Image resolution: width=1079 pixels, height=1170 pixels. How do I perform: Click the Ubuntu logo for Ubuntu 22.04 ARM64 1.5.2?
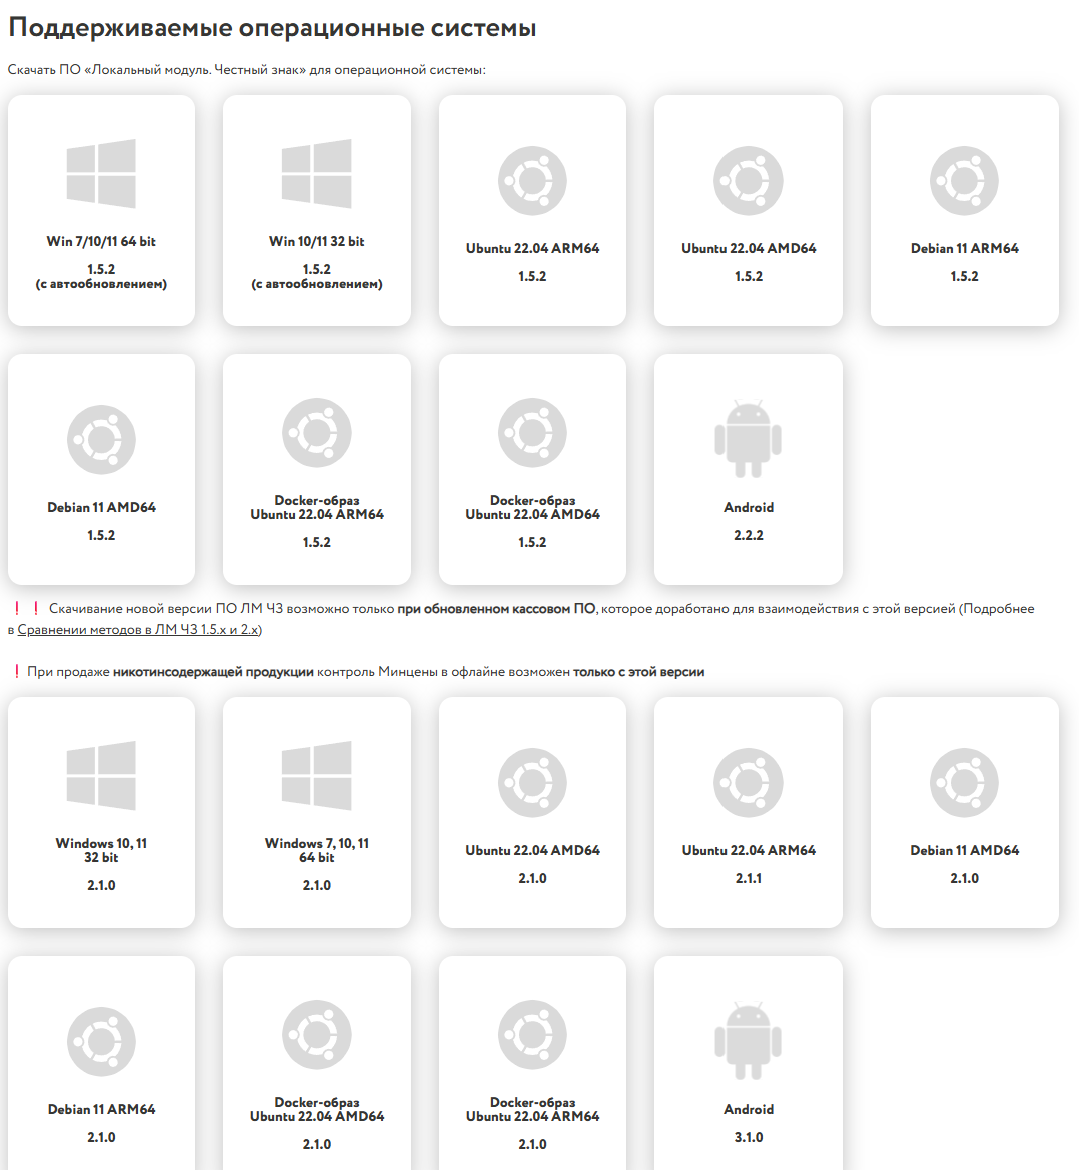click(x=532, y=181)
